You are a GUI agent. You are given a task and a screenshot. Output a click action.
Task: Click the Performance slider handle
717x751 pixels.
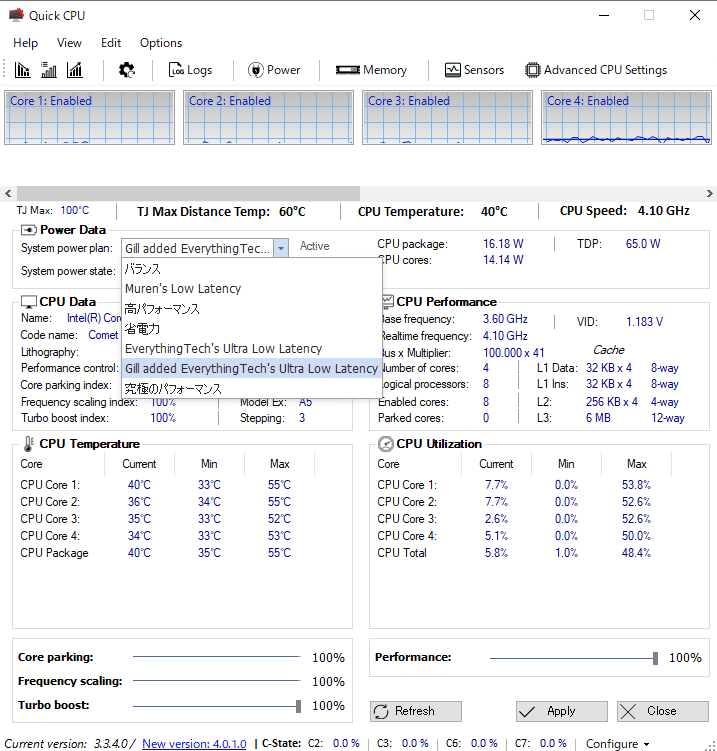point(655,659)
